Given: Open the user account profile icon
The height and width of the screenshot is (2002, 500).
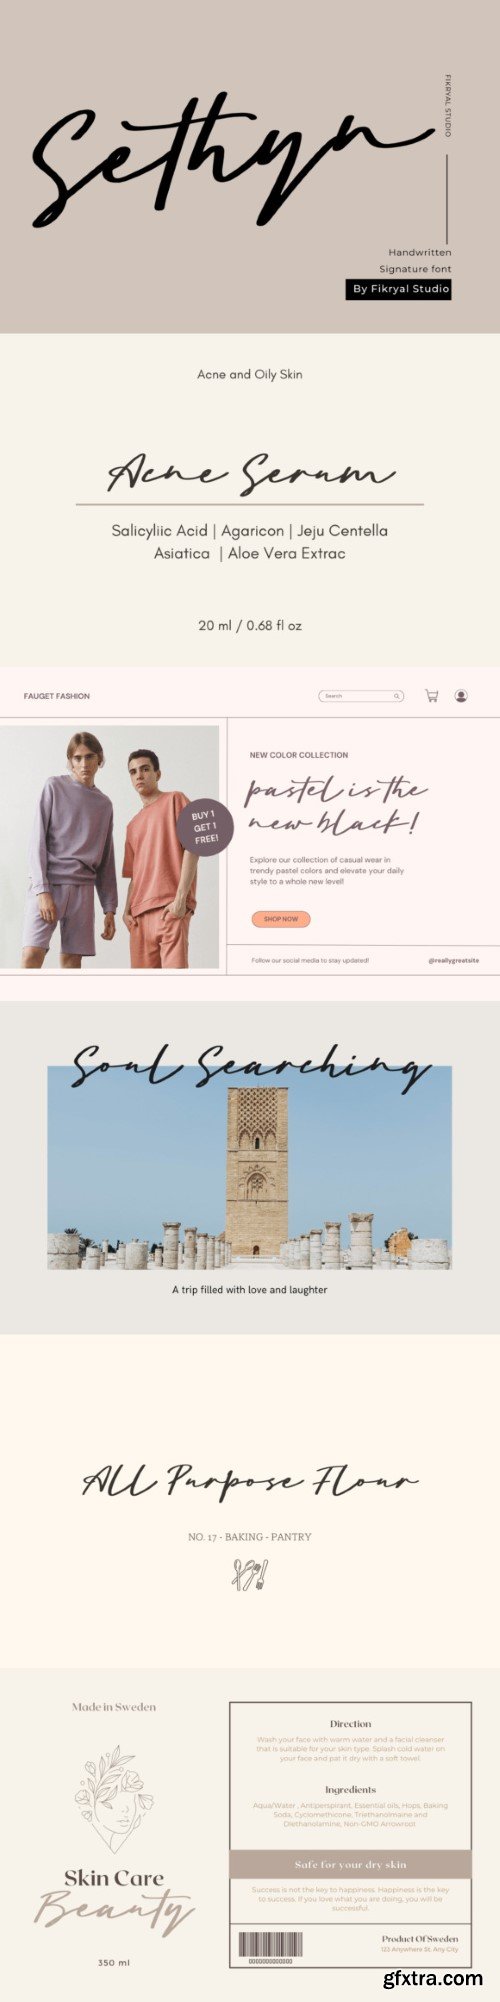Looking at the screenshot, I should [461, 696].
